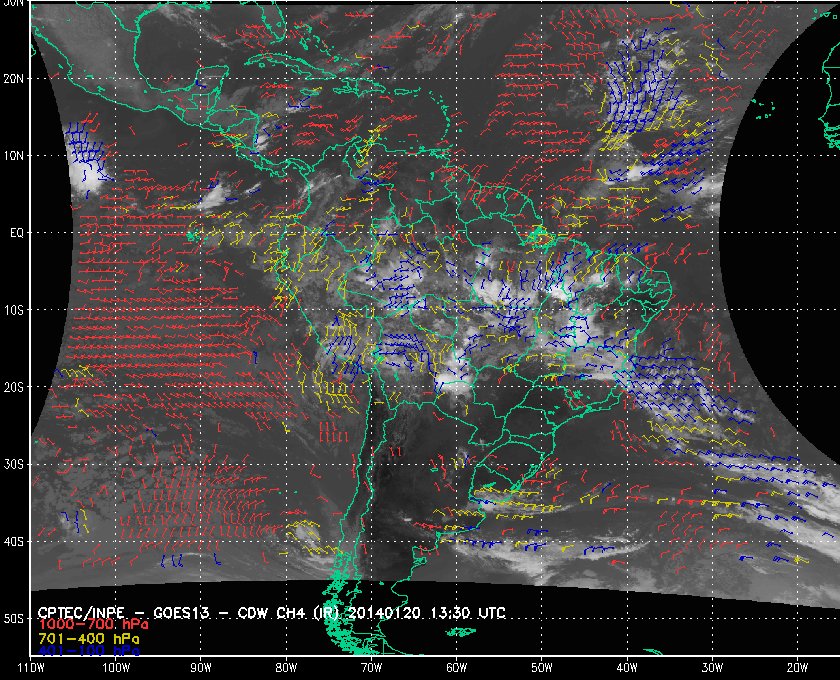Click the 50S latitude label

click(x=14, y=618)
